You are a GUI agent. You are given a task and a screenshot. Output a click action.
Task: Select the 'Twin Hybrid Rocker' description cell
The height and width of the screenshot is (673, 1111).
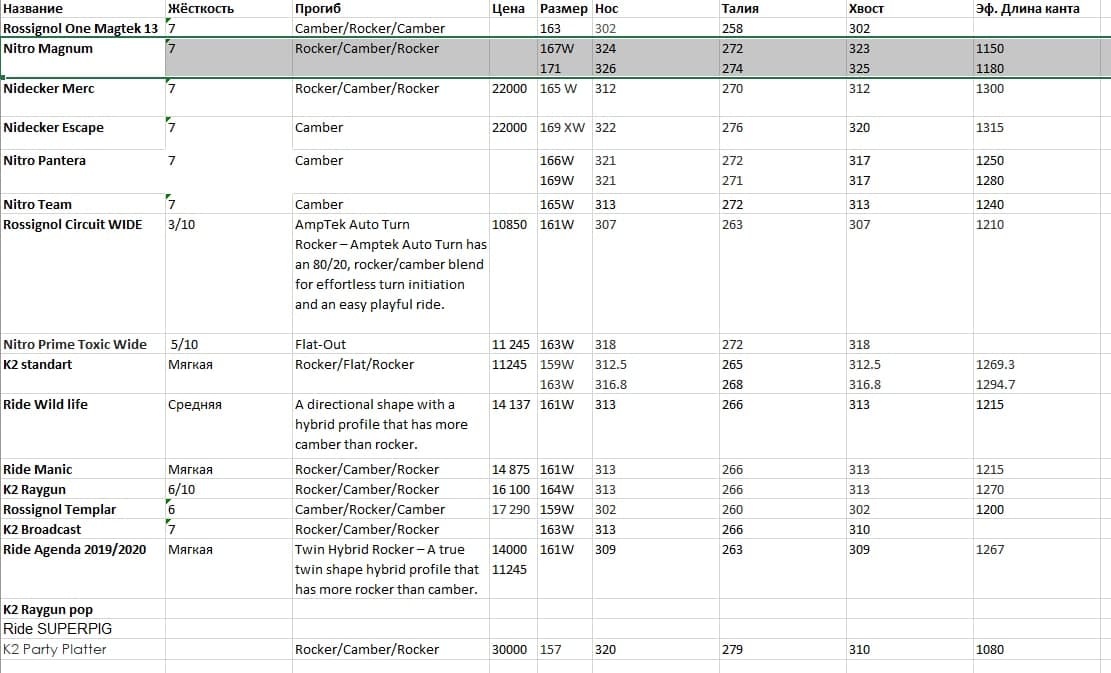click(390, 569)
